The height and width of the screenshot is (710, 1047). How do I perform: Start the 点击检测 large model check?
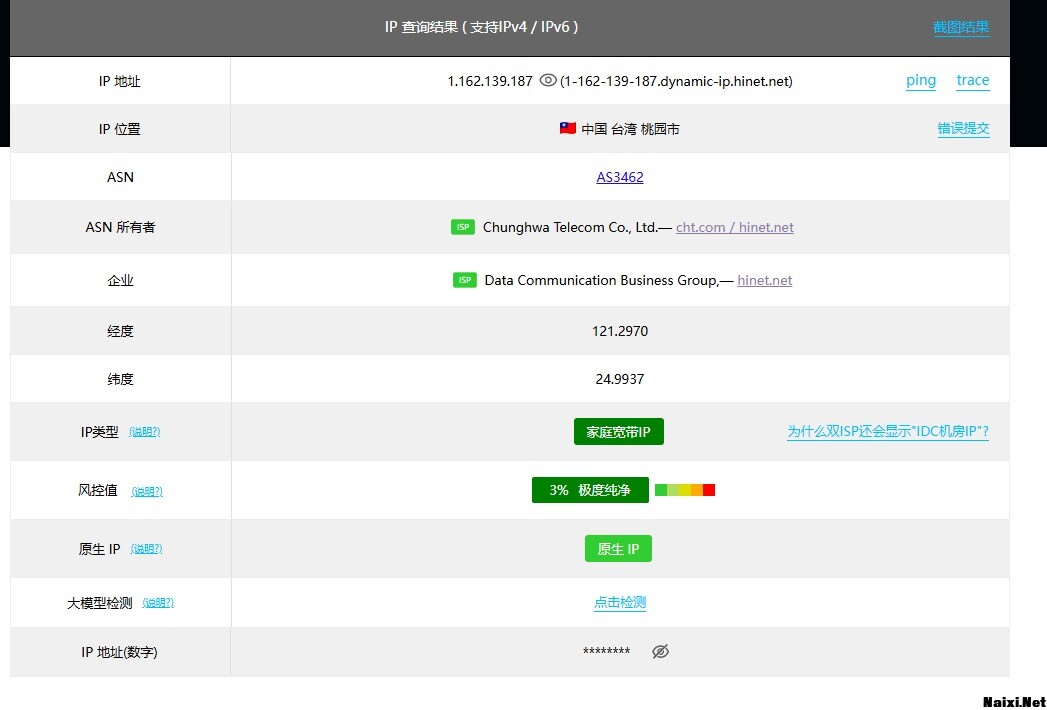click(x=620, y=603)
